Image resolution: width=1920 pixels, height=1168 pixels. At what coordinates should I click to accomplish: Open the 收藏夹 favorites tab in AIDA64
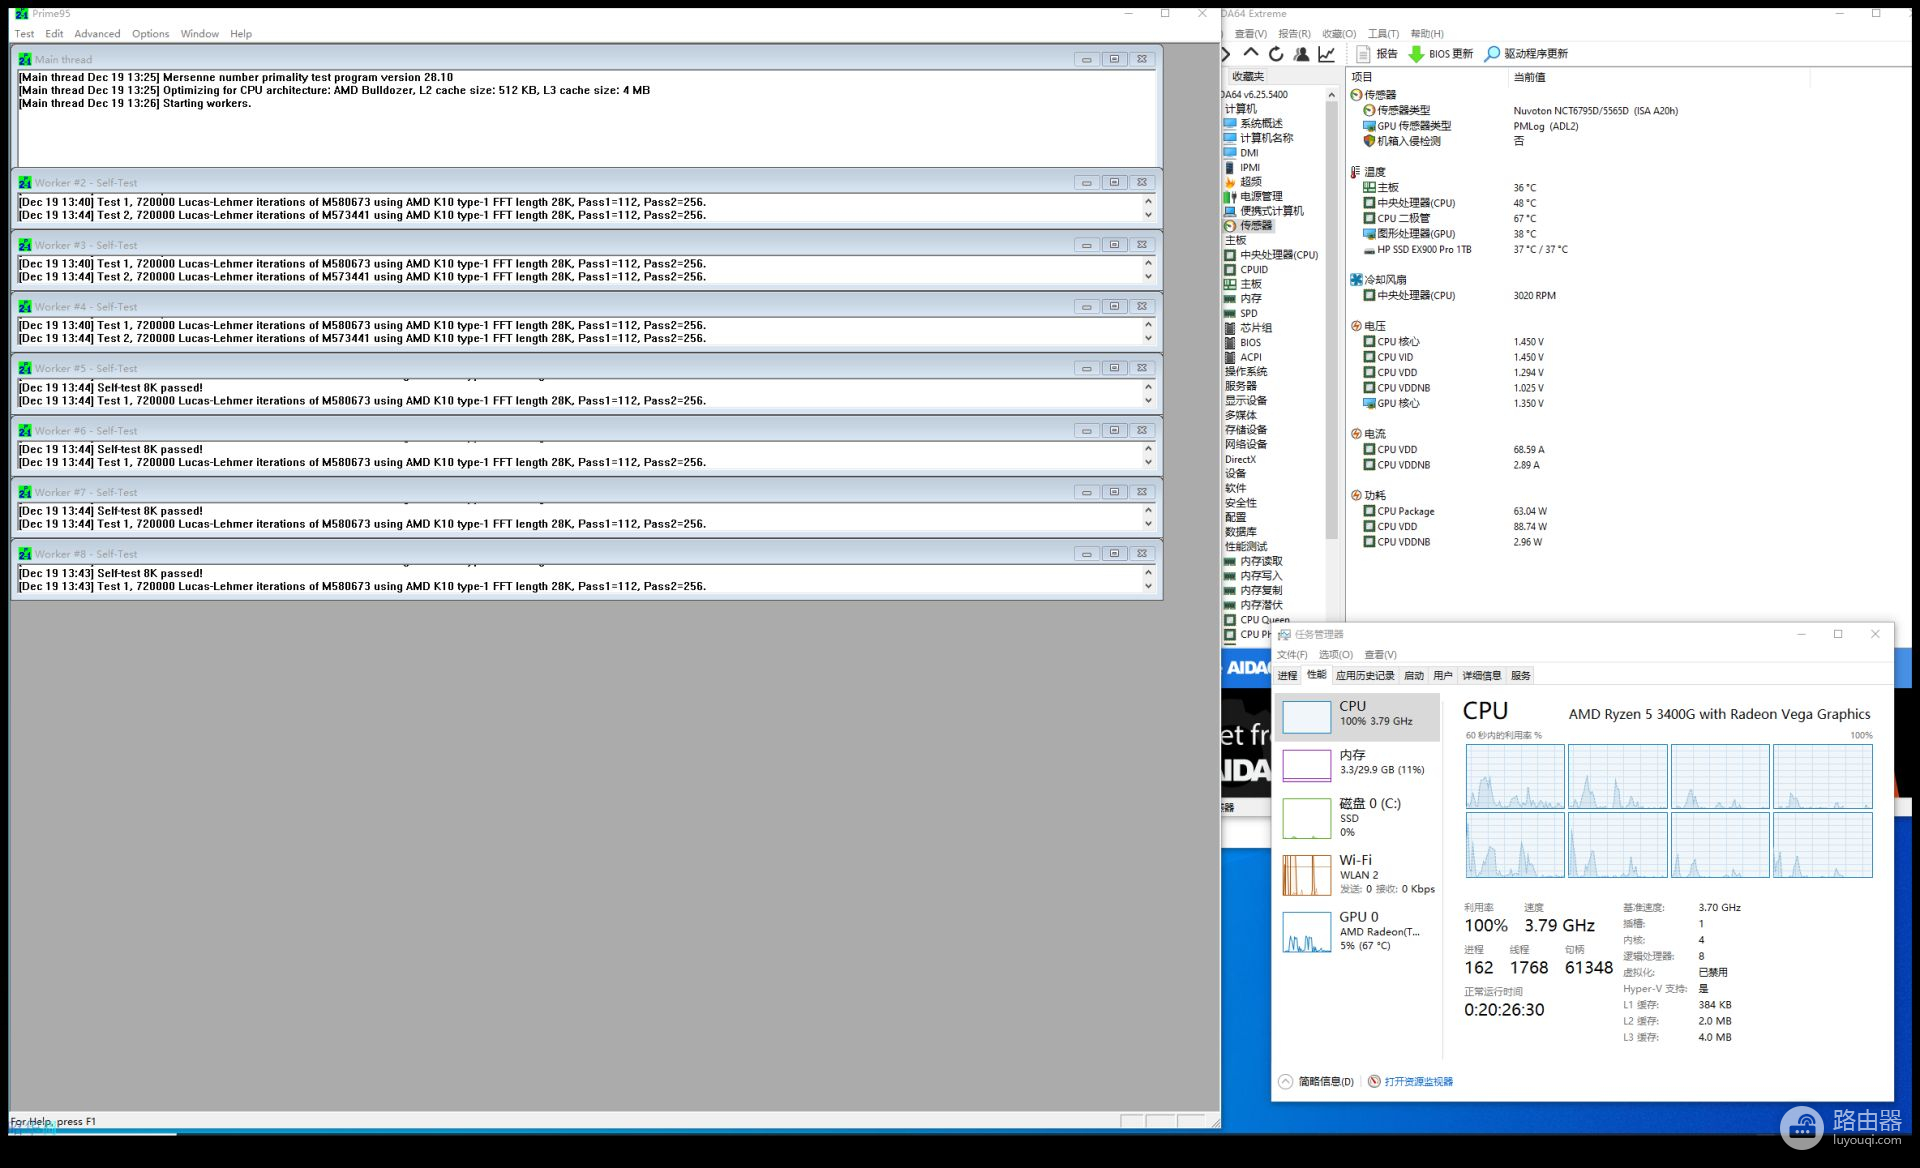tap(1247, 77)
